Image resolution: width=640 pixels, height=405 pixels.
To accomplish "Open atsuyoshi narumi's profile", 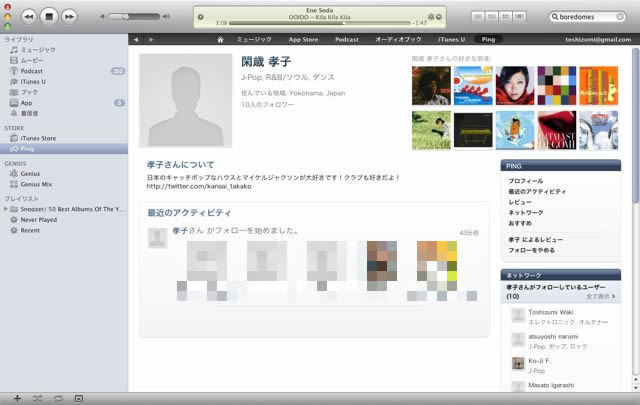I will (x=553, y=336).
